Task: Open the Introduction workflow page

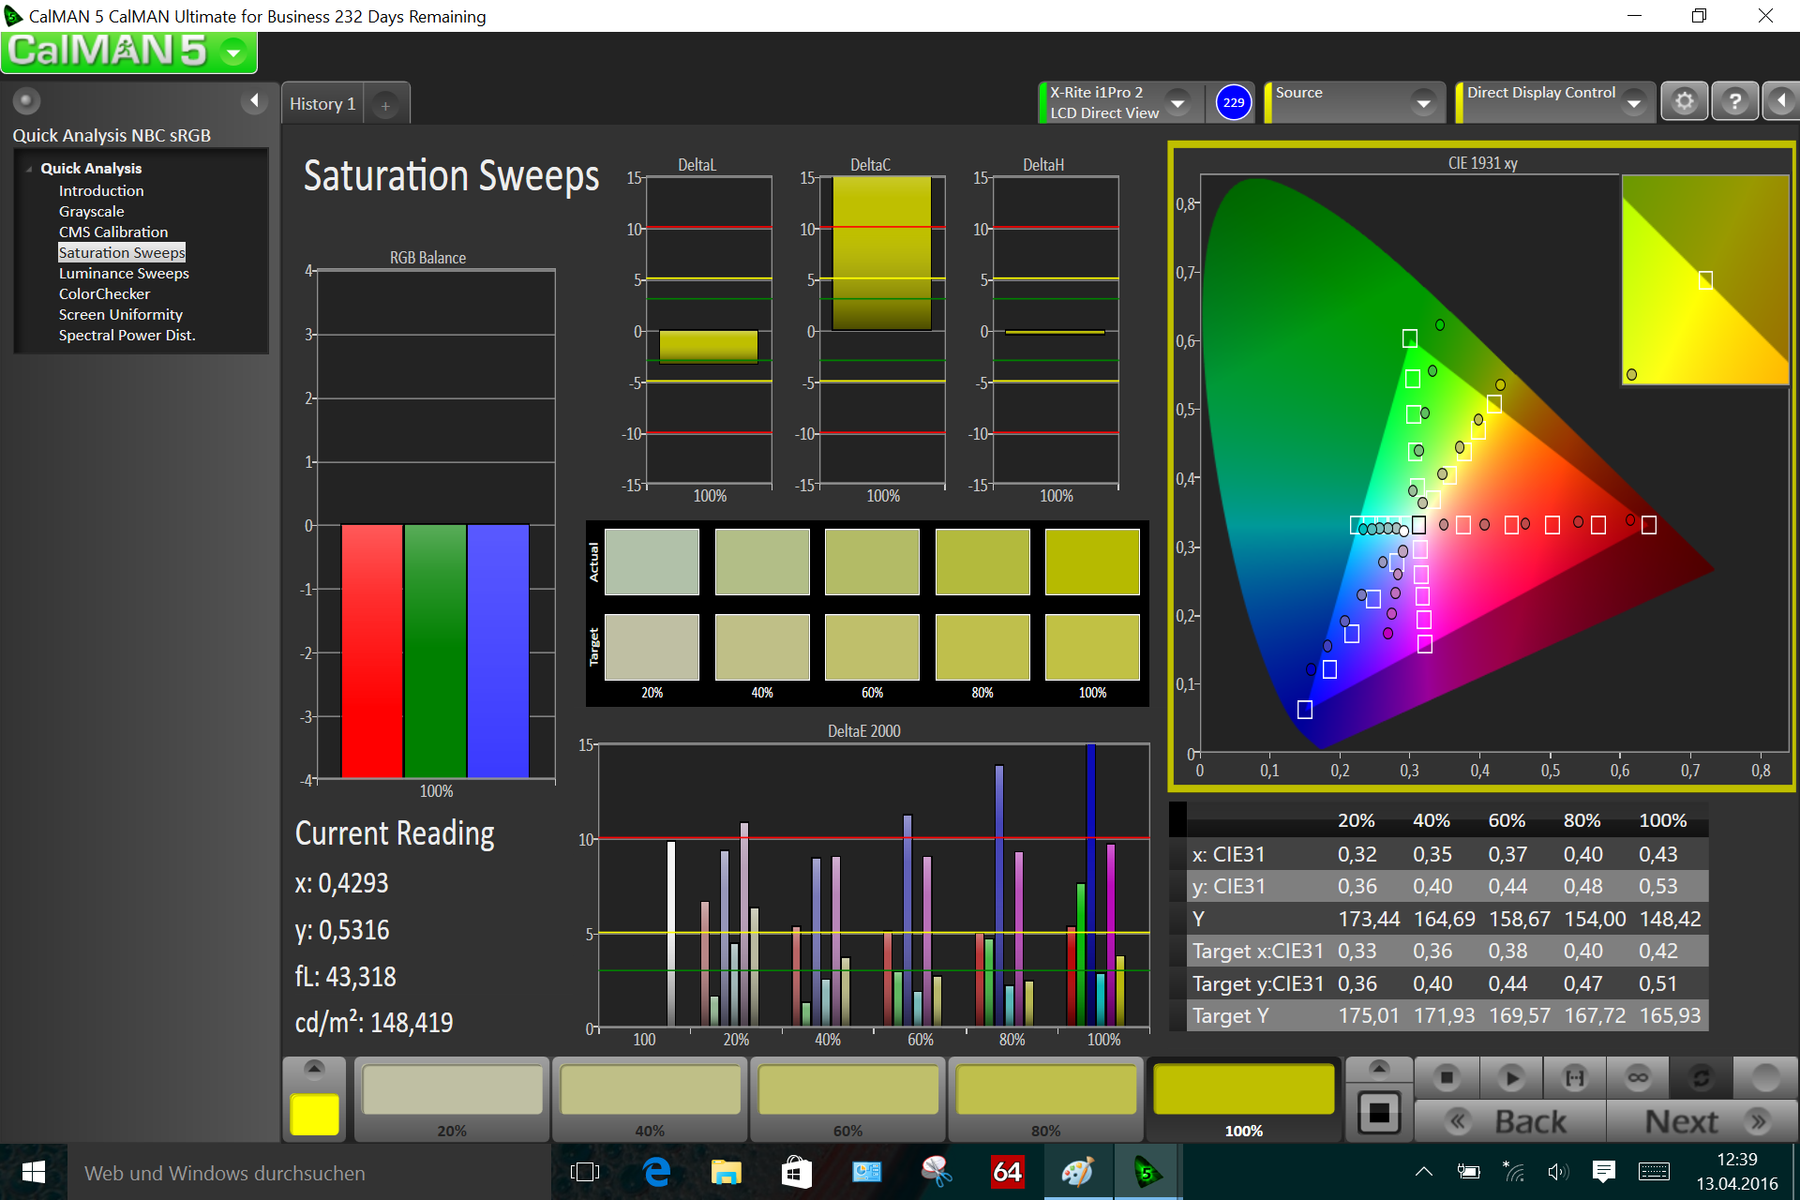Action: pyautogui.click(x=101, y=190)
